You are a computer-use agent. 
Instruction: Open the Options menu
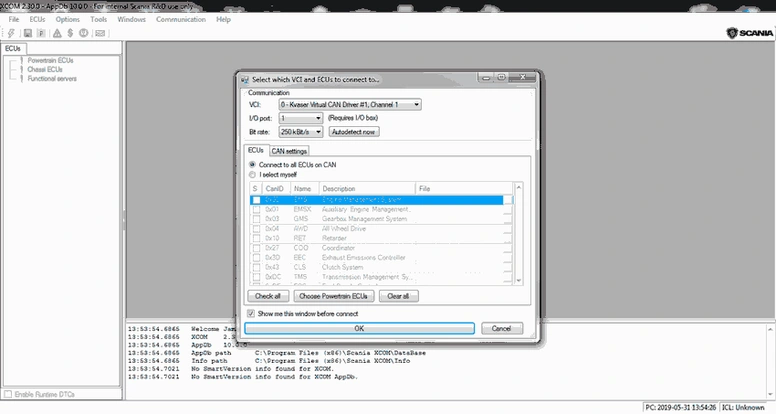tap(67, 19)
